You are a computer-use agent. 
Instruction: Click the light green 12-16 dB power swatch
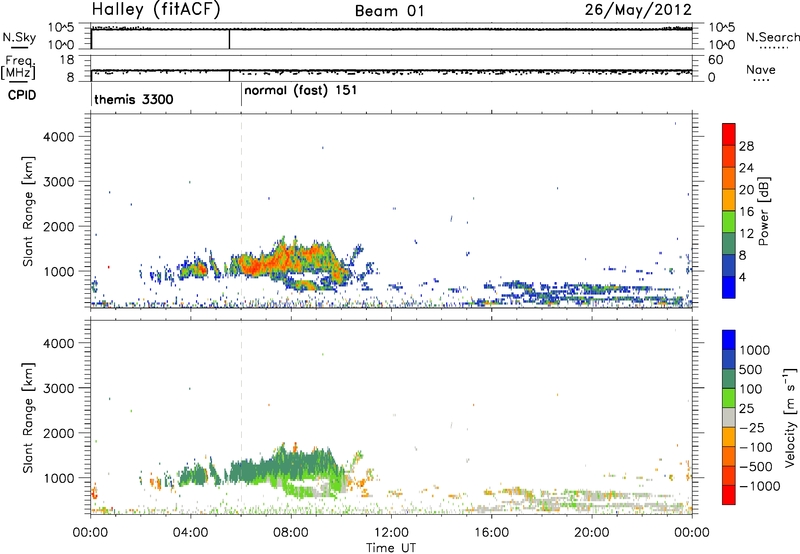pyautogui.click(x=729, y=222)
